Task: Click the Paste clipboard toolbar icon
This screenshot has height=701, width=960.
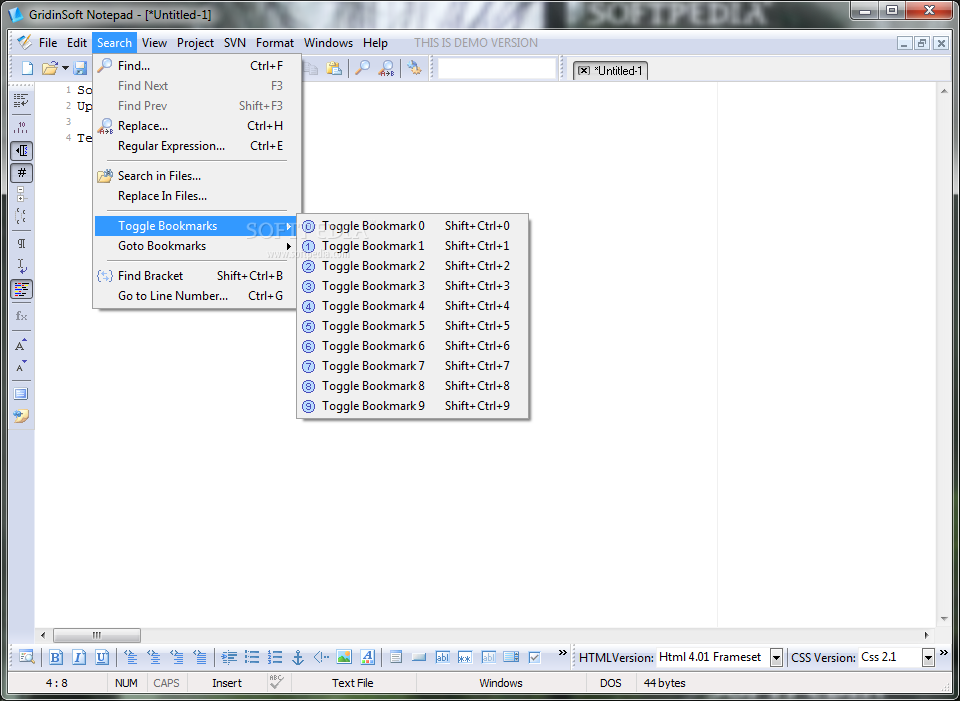Action: tap(334, 68)
